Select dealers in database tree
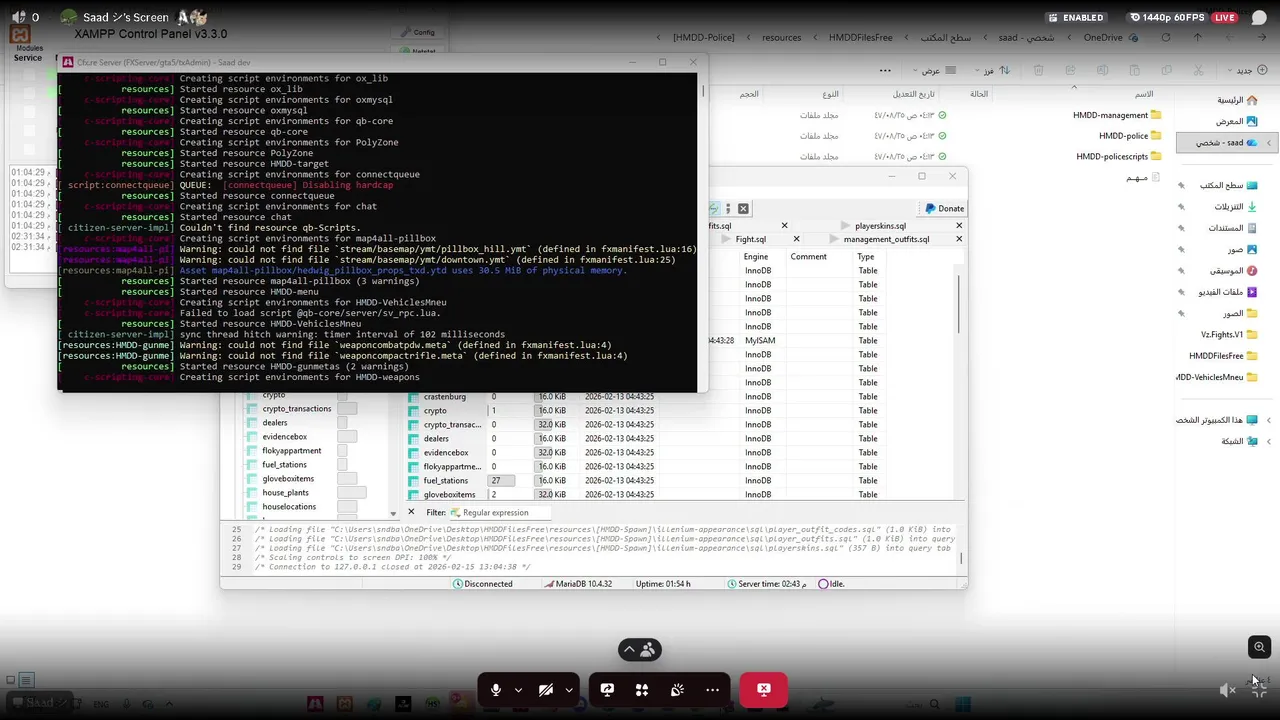1280x720 pixels. click(x=275, y=423)
